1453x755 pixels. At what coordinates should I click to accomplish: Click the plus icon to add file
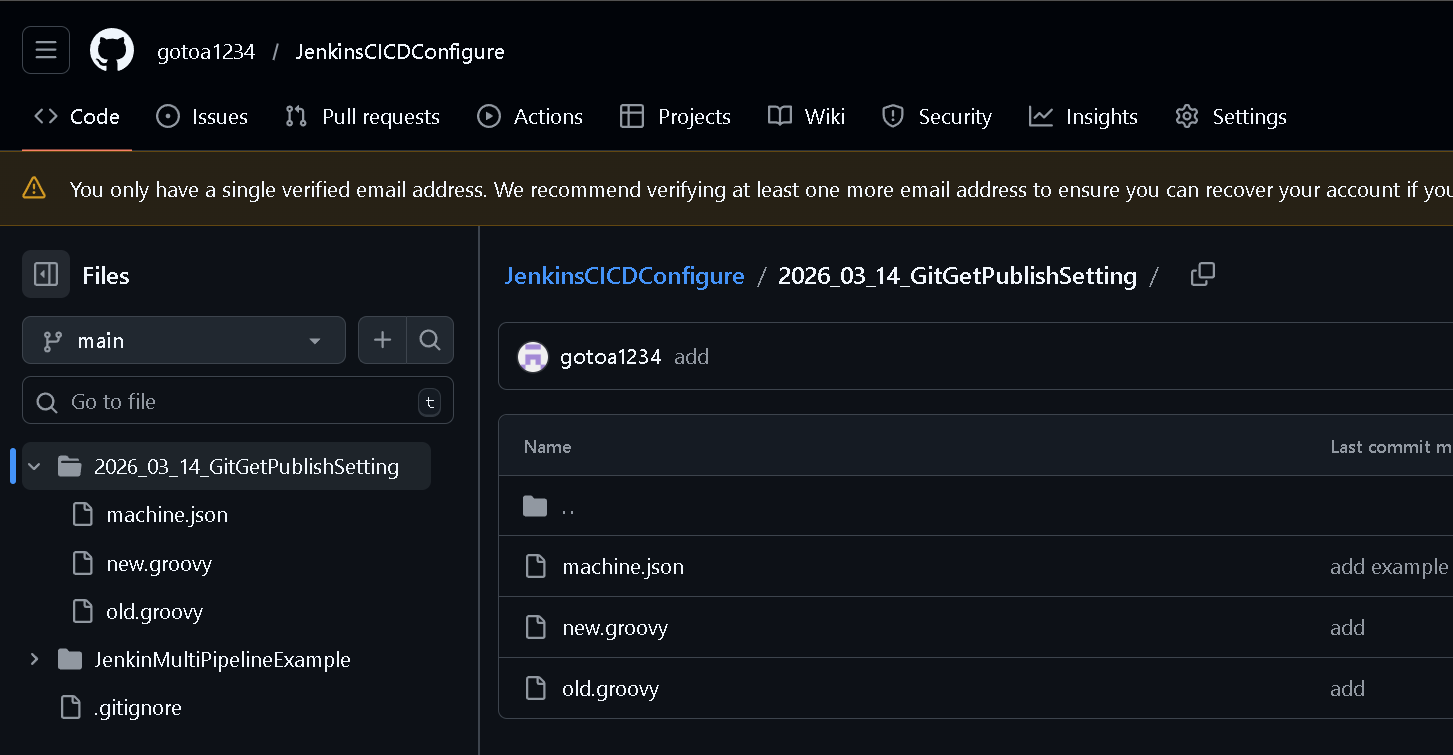[382, 341]
